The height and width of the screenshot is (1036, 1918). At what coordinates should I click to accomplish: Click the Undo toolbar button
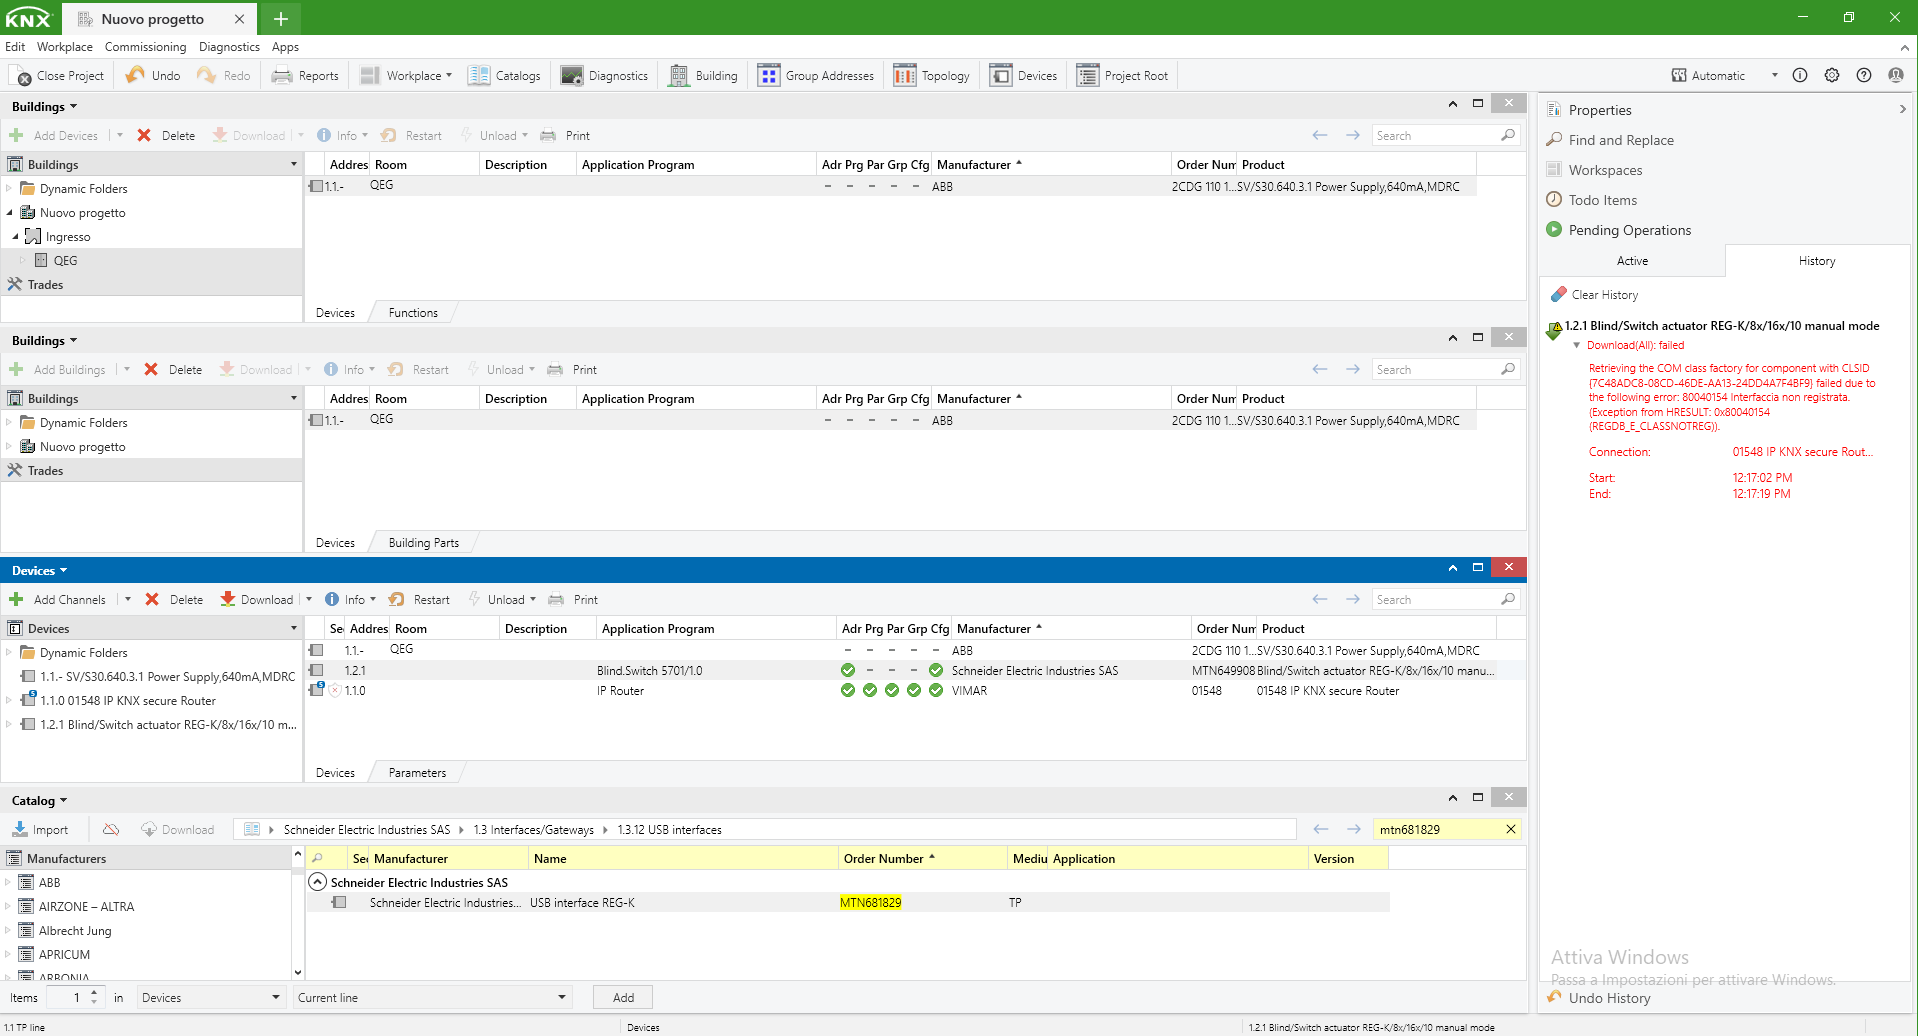tap(153, 76)
